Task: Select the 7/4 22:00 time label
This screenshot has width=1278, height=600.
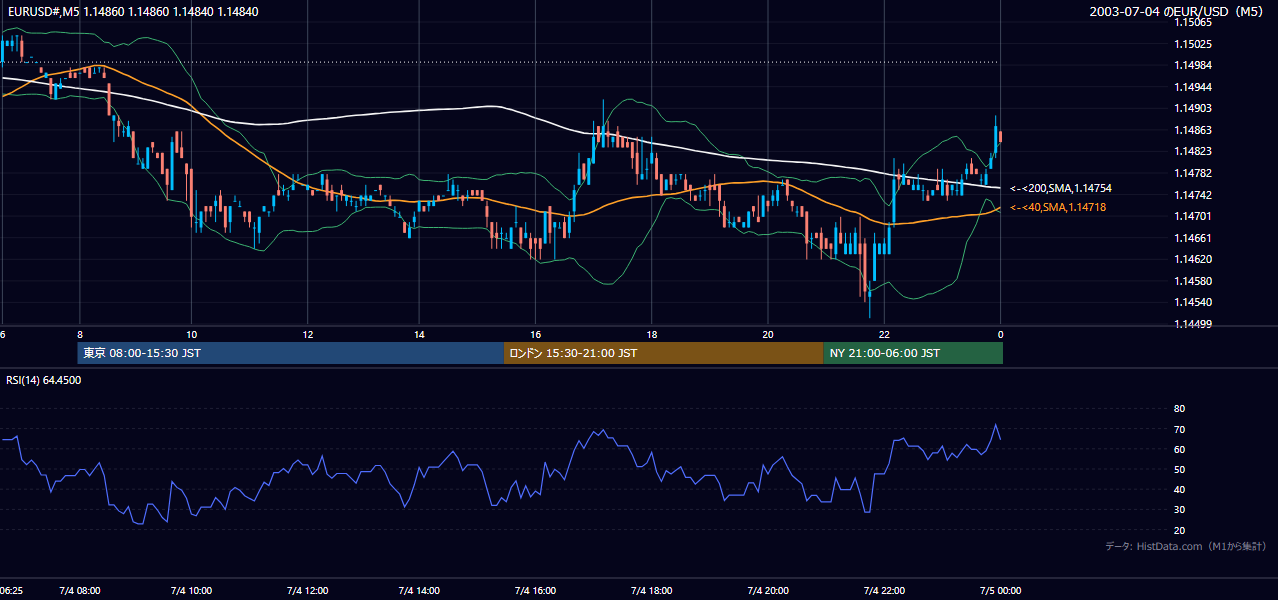Action: click(x=884, y=590)
